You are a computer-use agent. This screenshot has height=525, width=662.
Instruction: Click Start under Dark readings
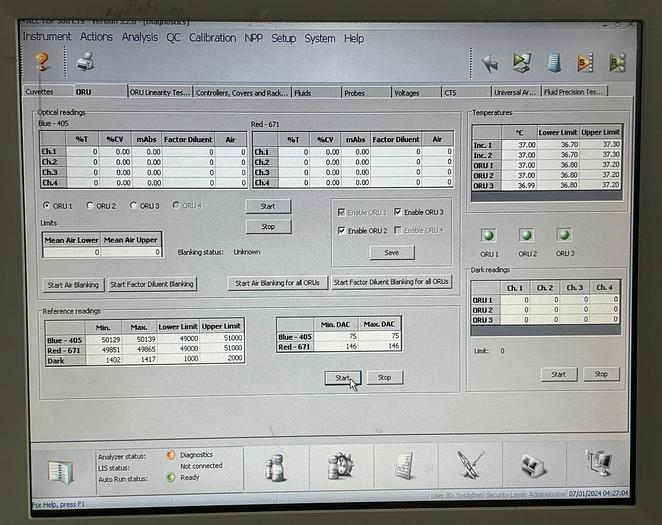(559, 374)
